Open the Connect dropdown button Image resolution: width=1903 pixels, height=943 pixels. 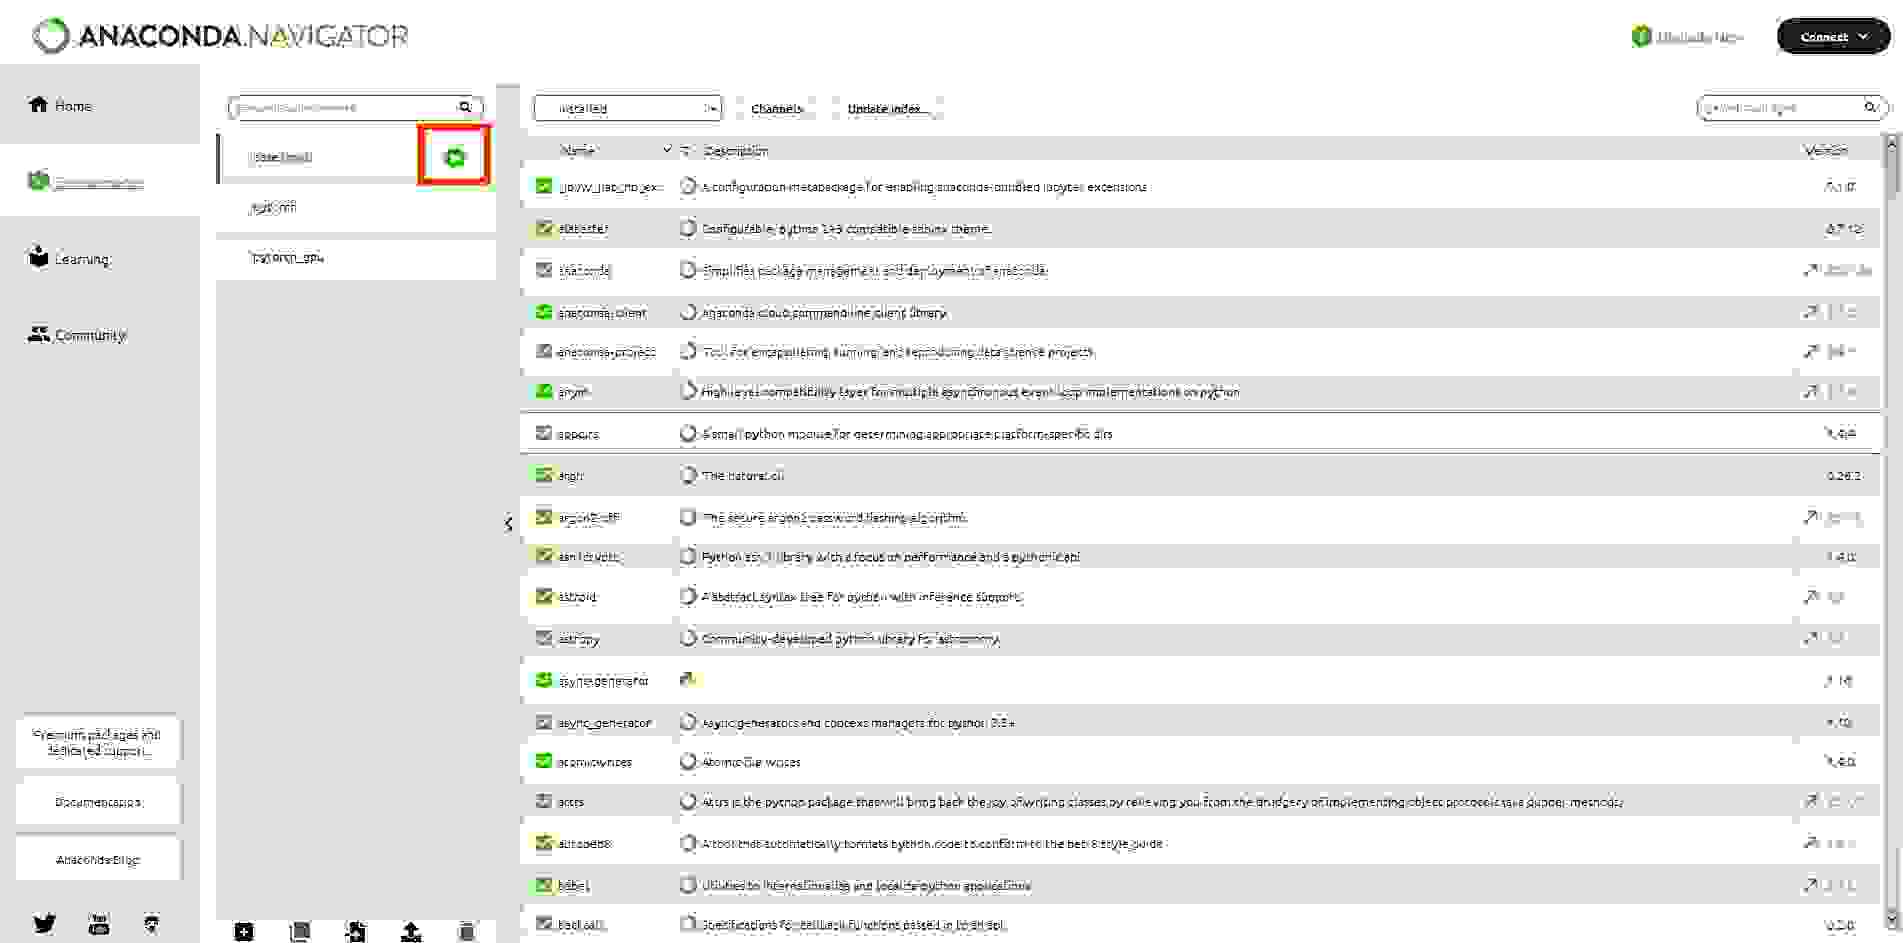tap(1833, 36)
